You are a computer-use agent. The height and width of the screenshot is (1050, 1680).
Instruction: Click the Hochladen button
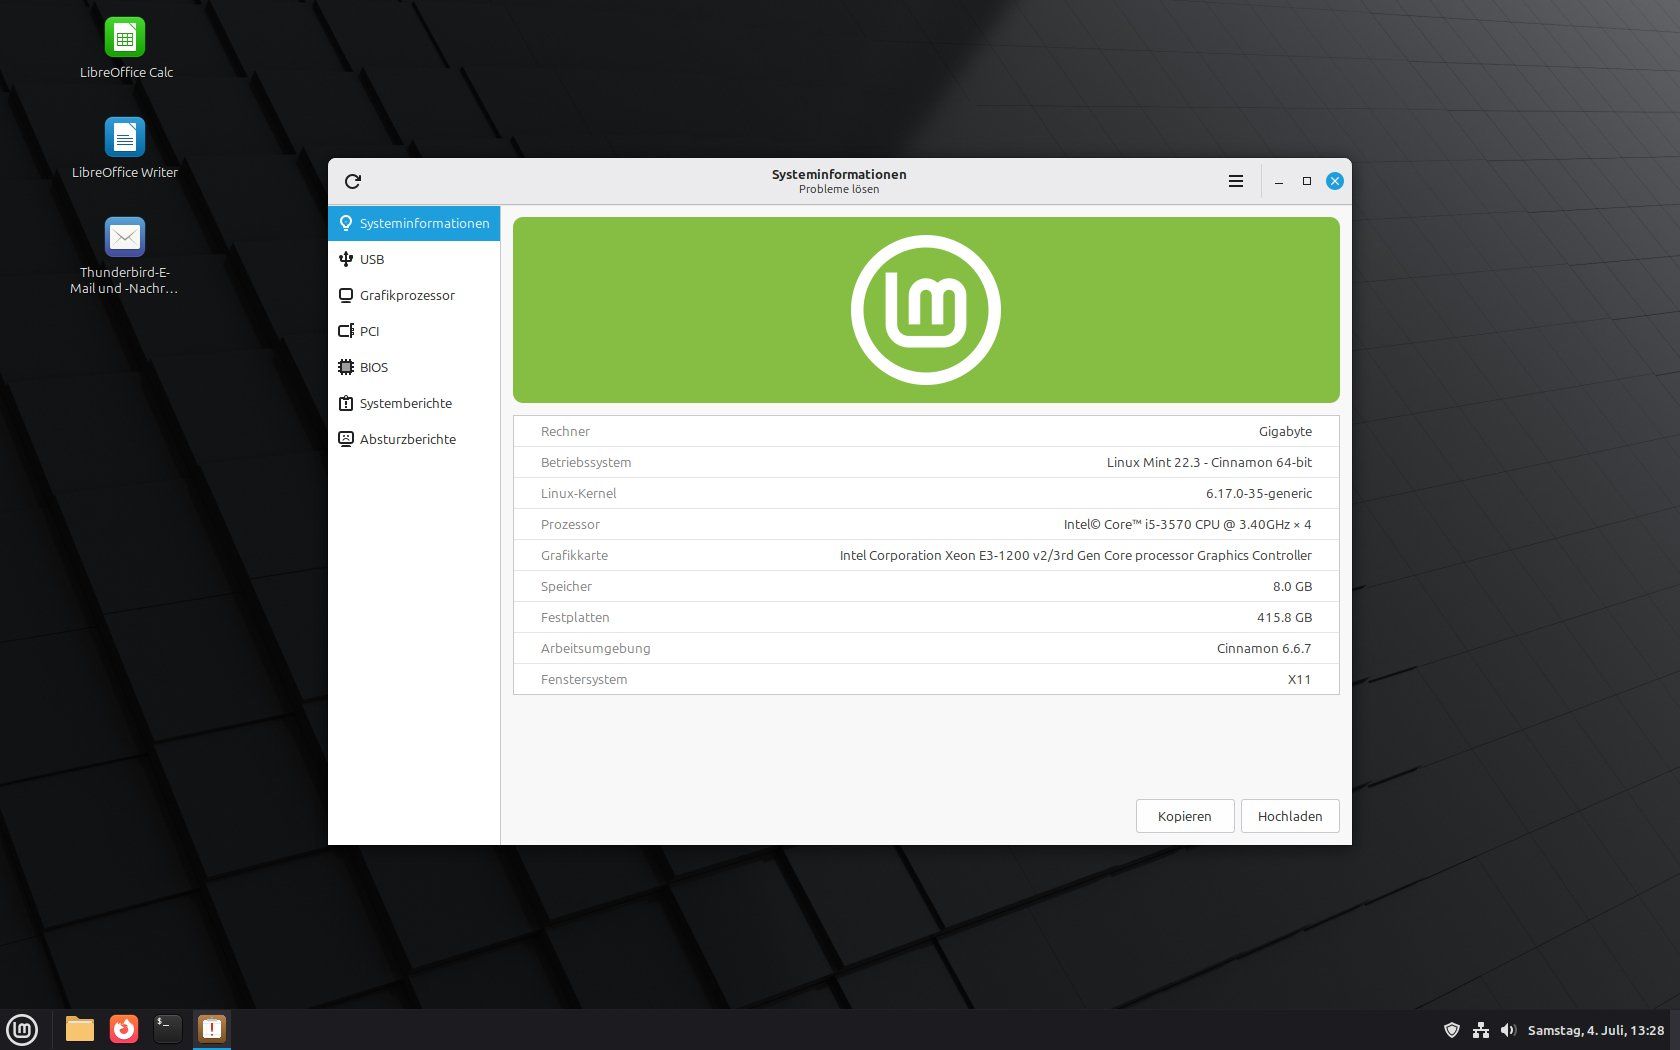(1290, 816)
